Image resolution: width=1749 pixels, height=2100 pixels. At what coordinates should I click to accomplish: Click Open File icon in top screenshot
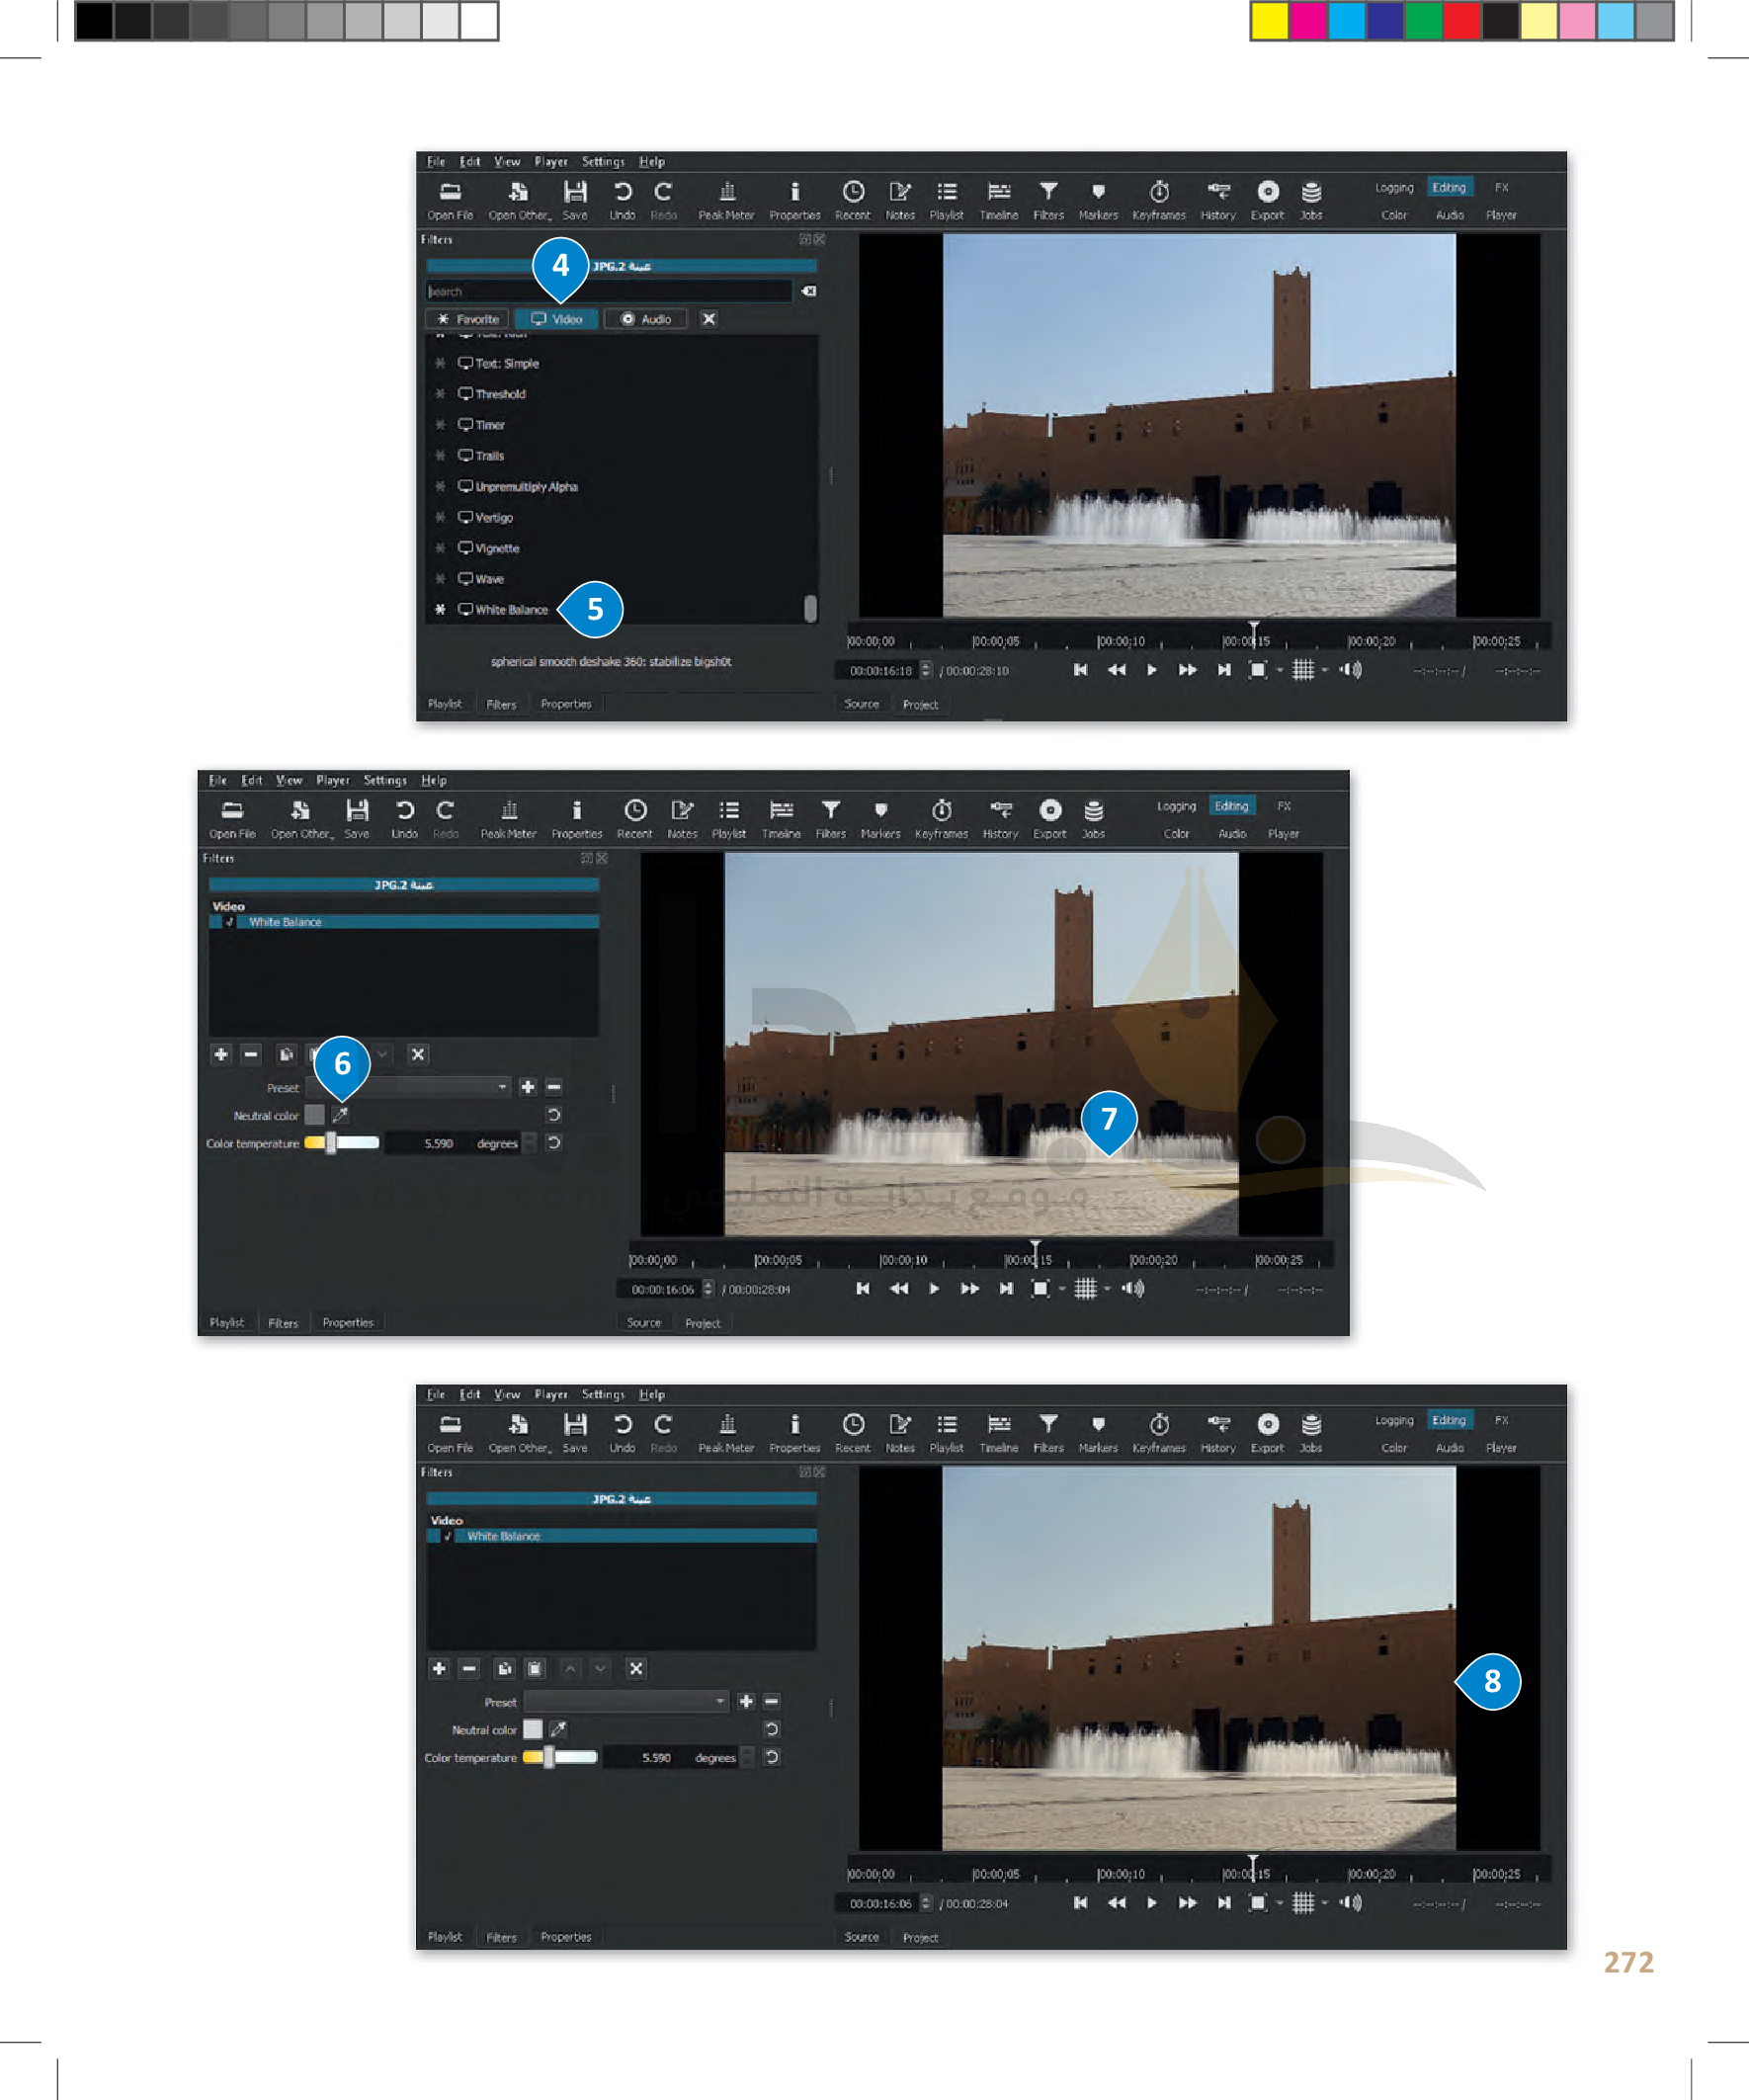click(450, 192)
